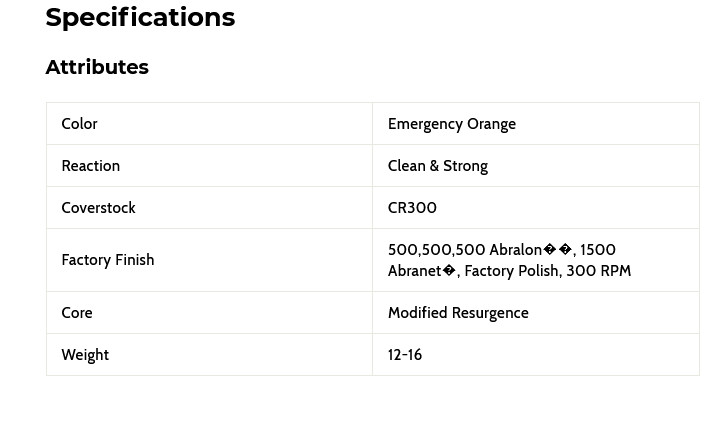The image size is (708, 434).
Task: Click the Specifications heading
Action: pyautogui.click(x=140, y=18)
